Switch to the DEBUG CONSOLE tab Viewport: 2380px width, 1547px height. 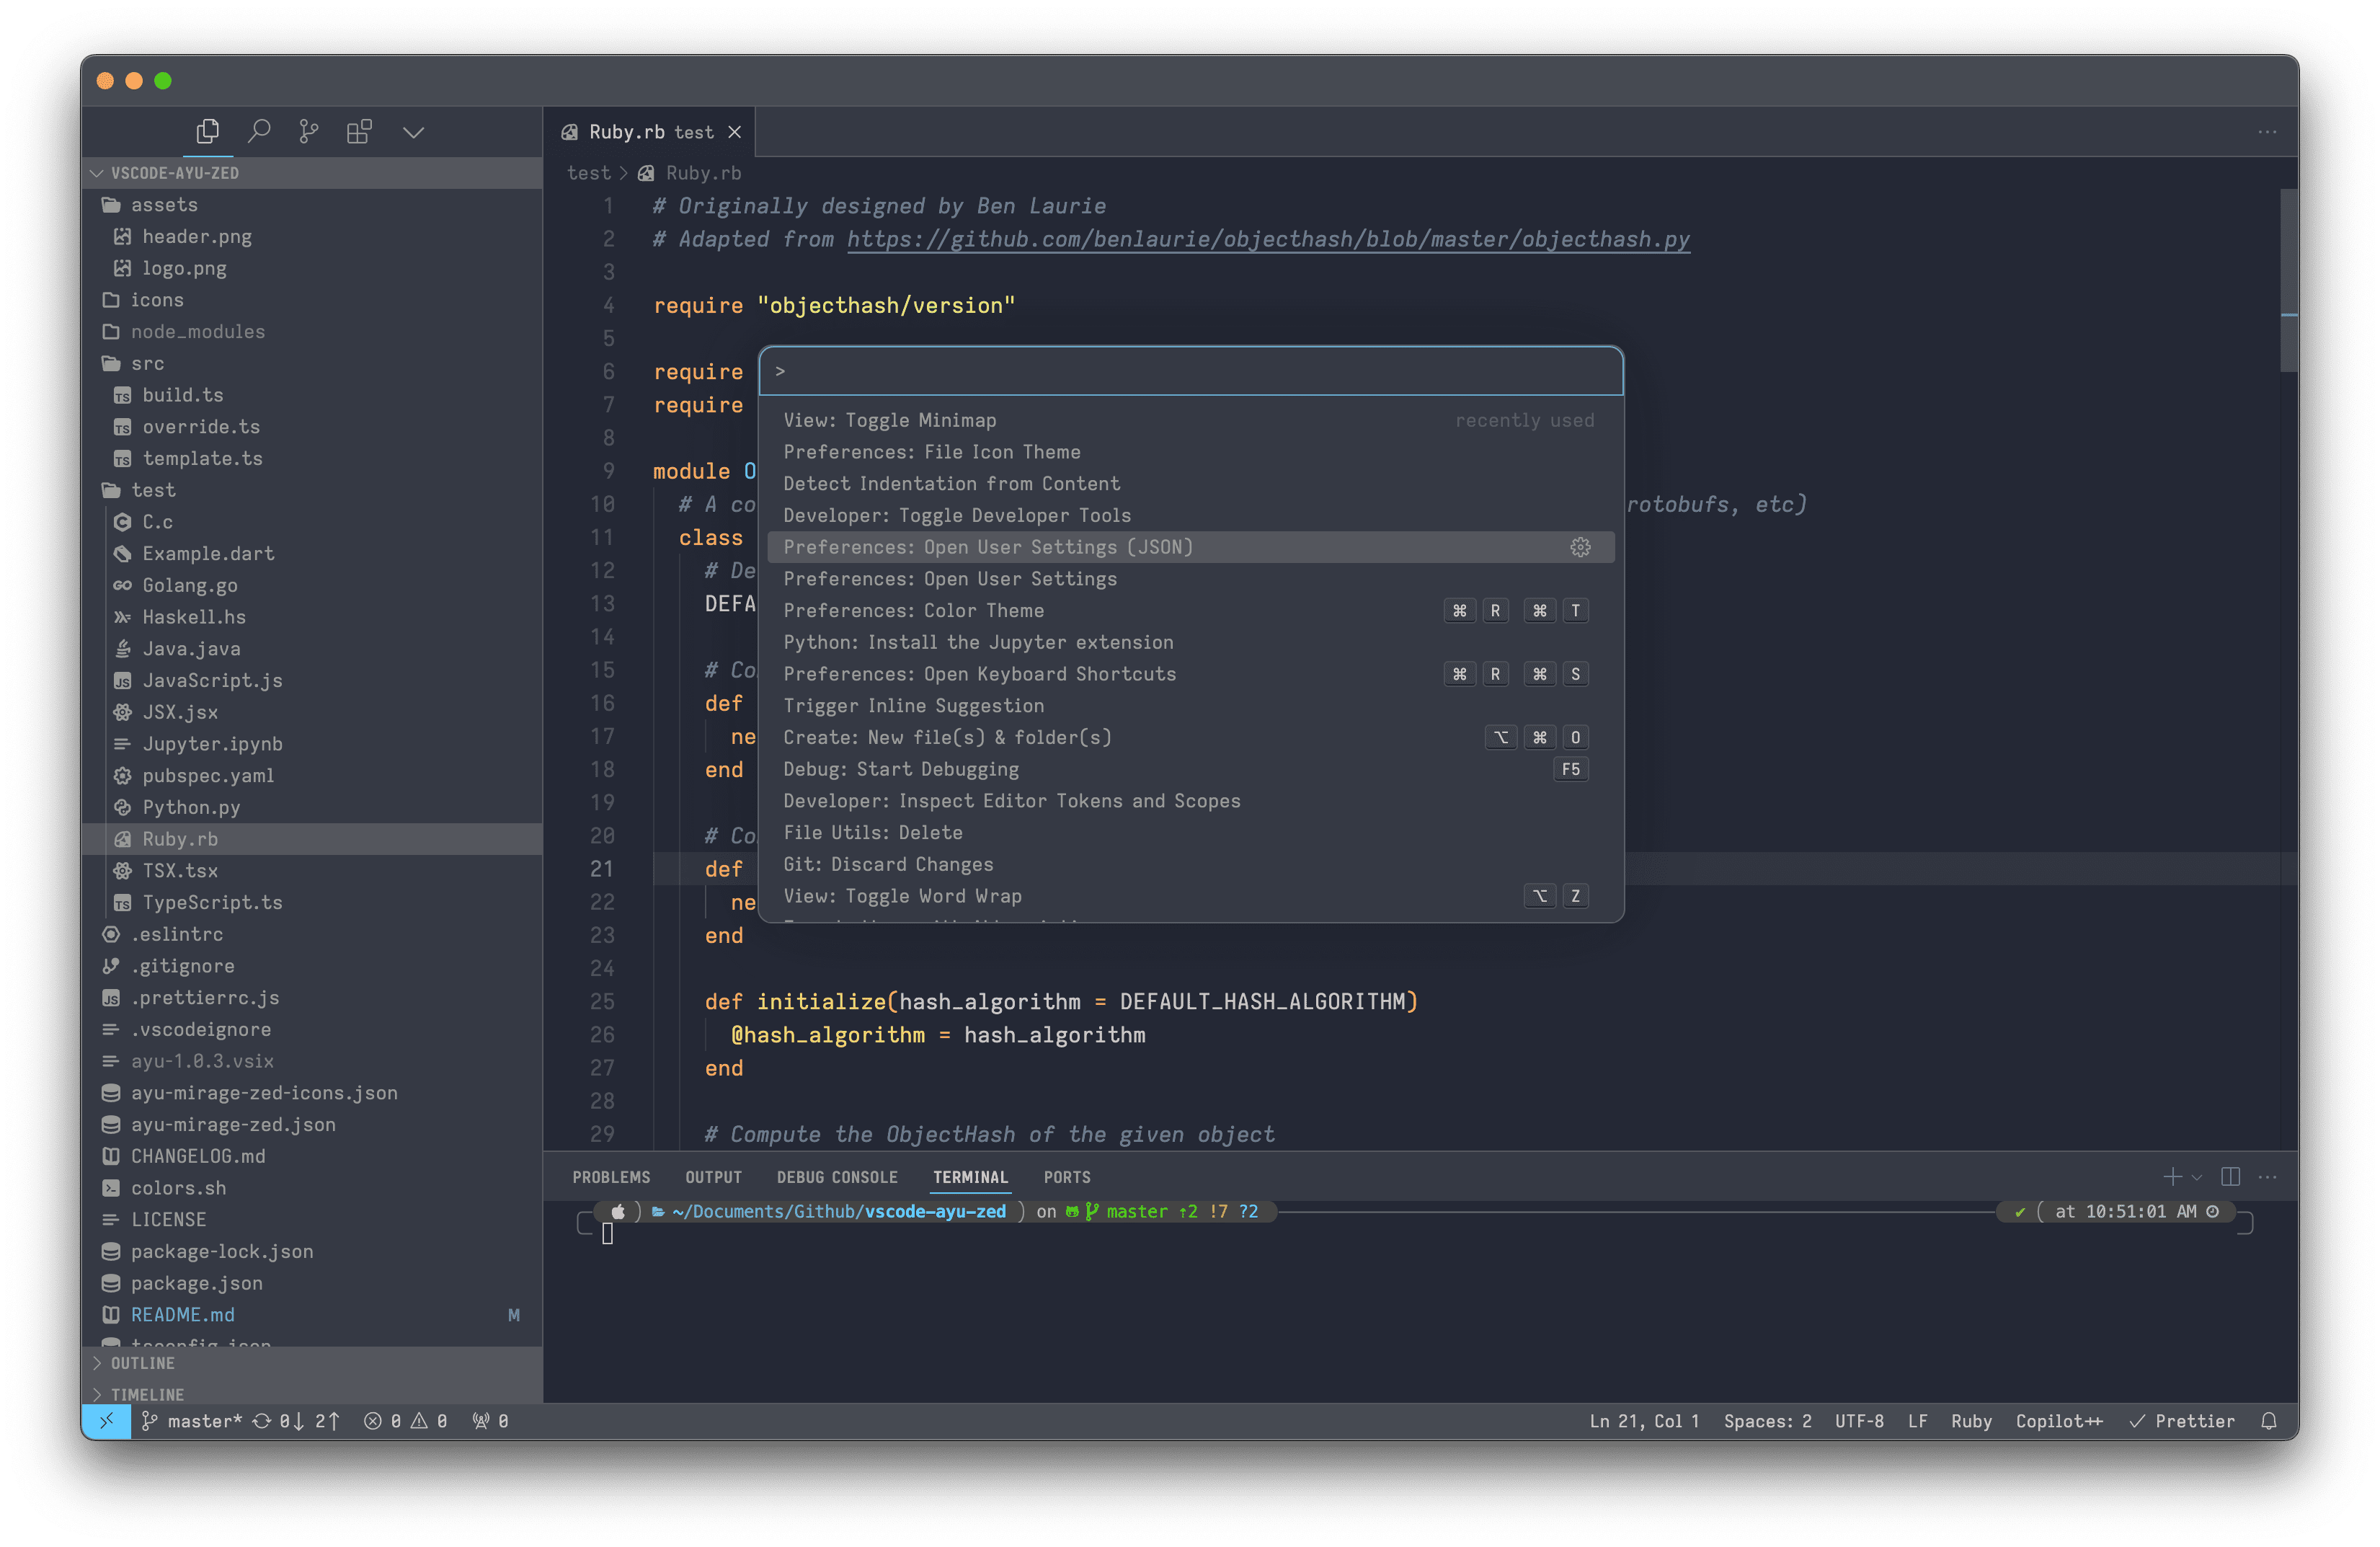coord(837,1177)
